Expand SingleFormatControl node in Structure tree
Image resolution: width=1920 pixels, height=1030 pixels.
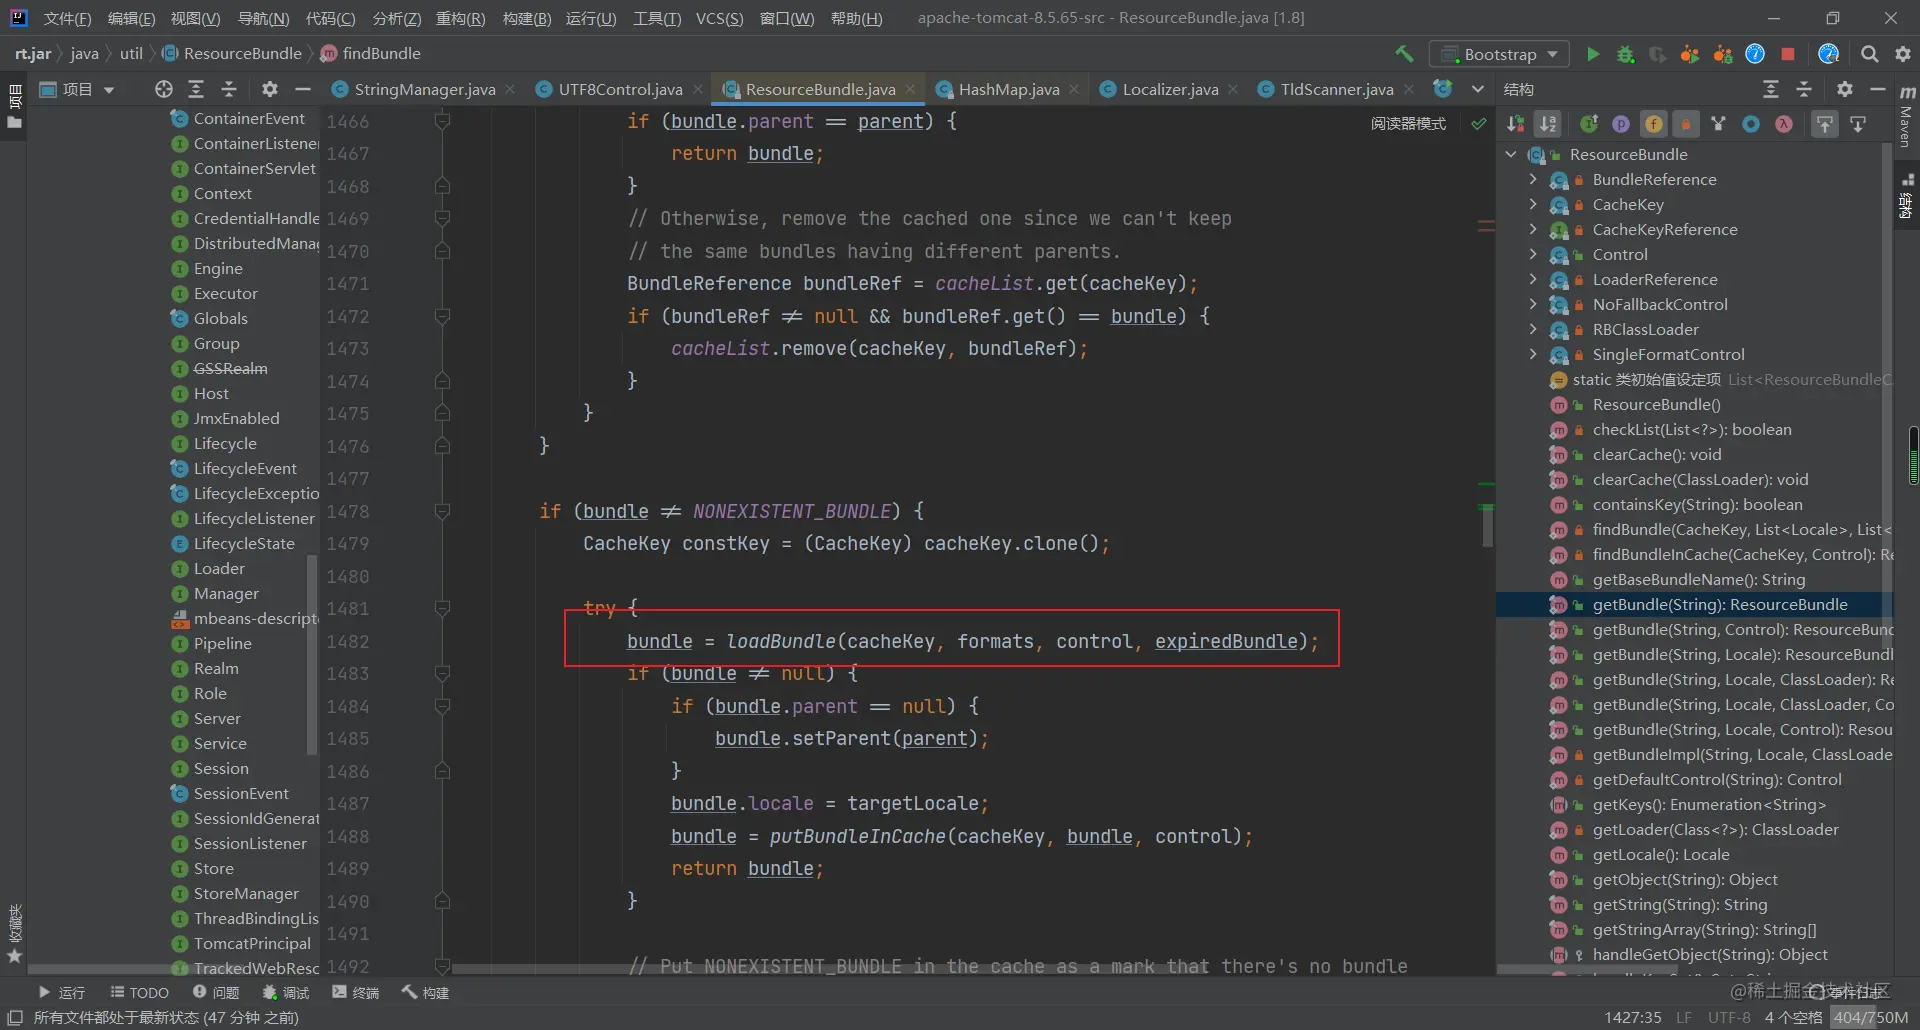coord(1533,354)
